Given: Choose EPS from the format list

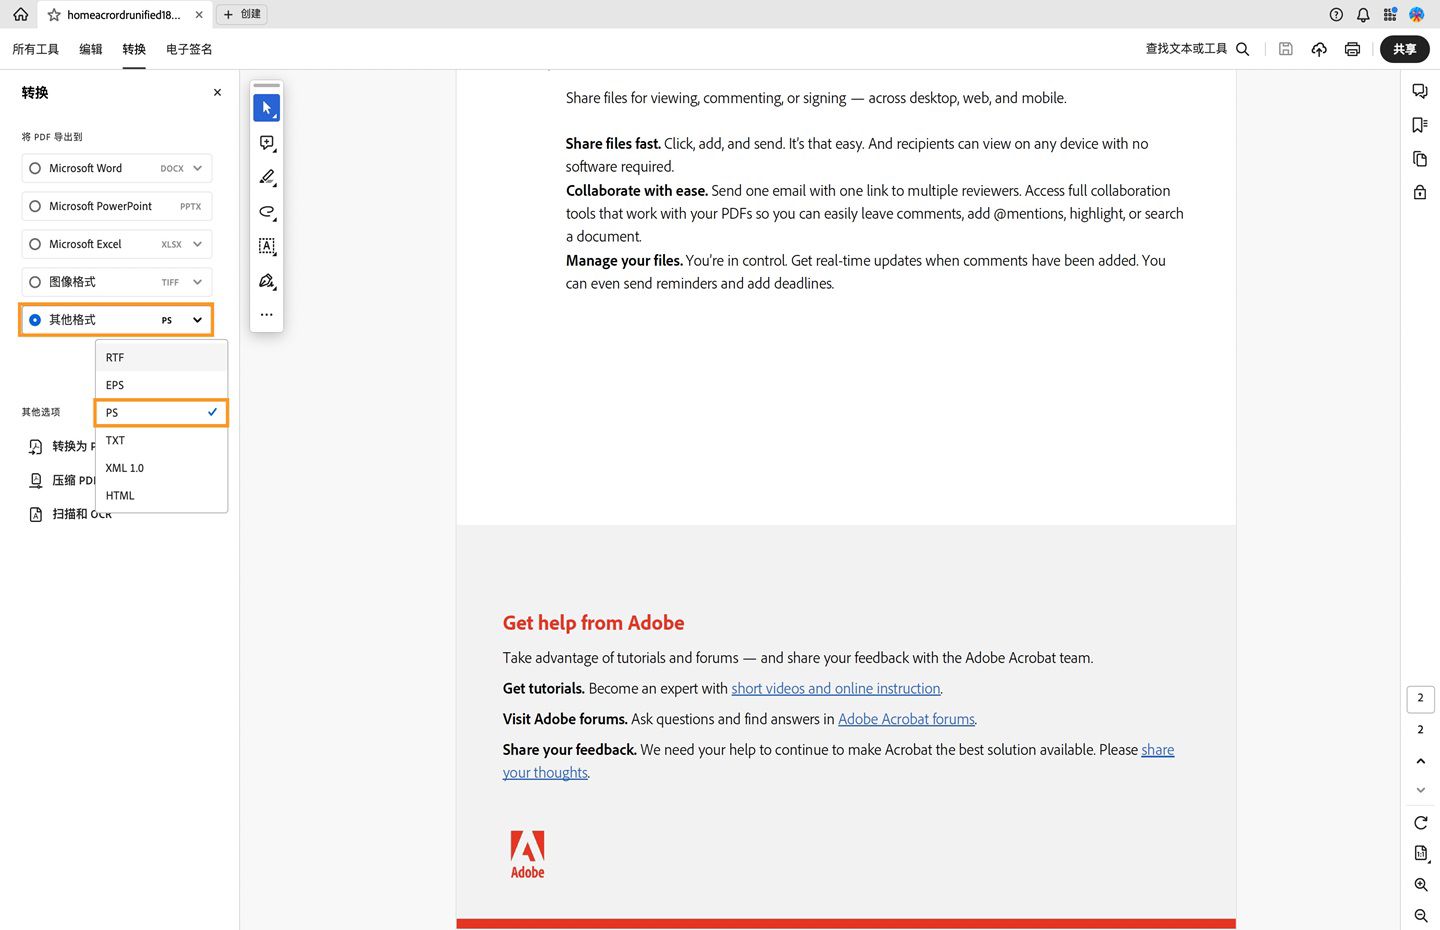Looking at the screenshot, I should pyautogui.click(x=161, y=385).
